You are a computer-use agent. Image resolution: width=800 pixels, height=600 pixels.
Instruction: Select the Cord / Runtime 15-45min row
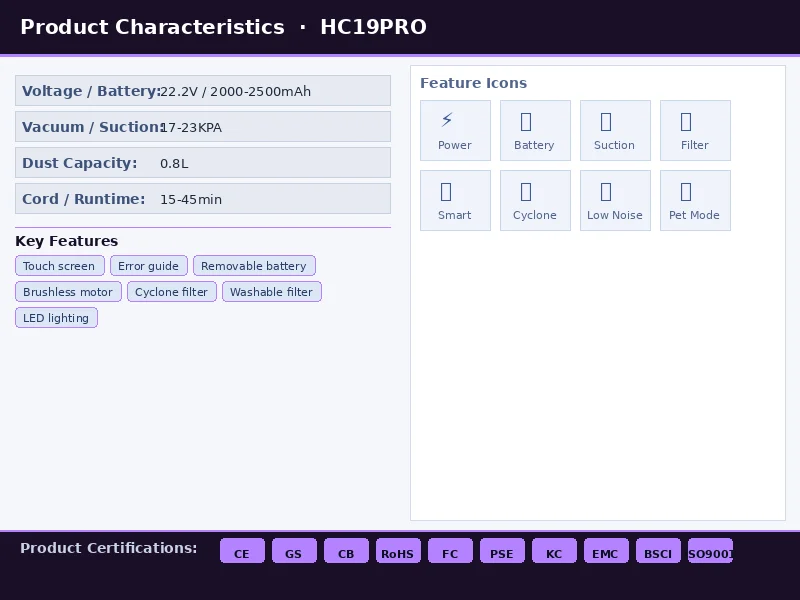203,198
